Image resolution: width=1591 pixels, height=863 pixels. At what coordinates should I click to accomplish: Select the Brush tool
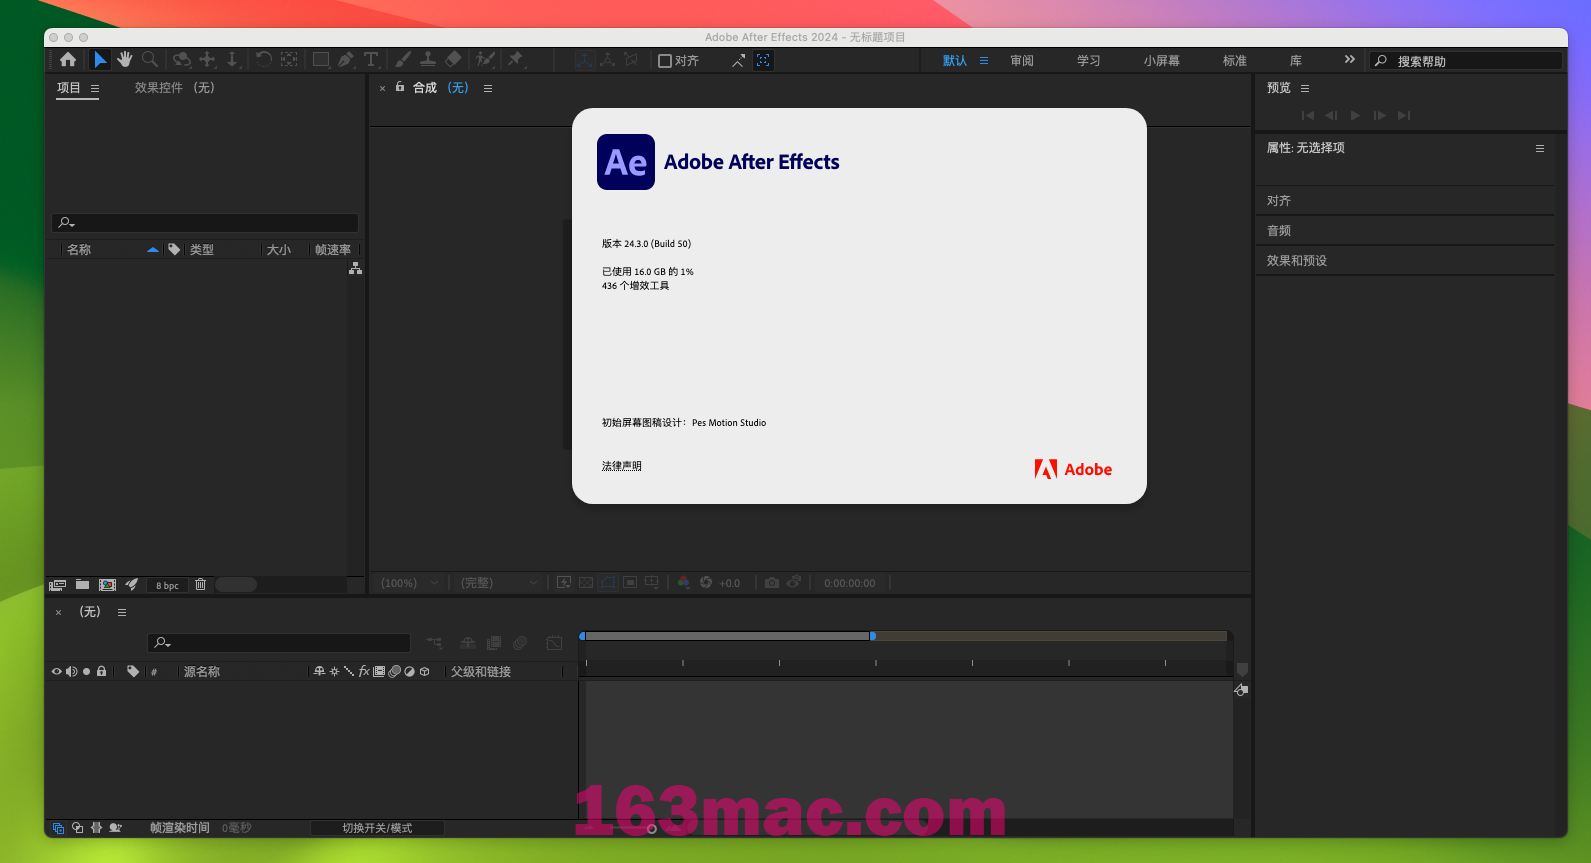(403, 60)
